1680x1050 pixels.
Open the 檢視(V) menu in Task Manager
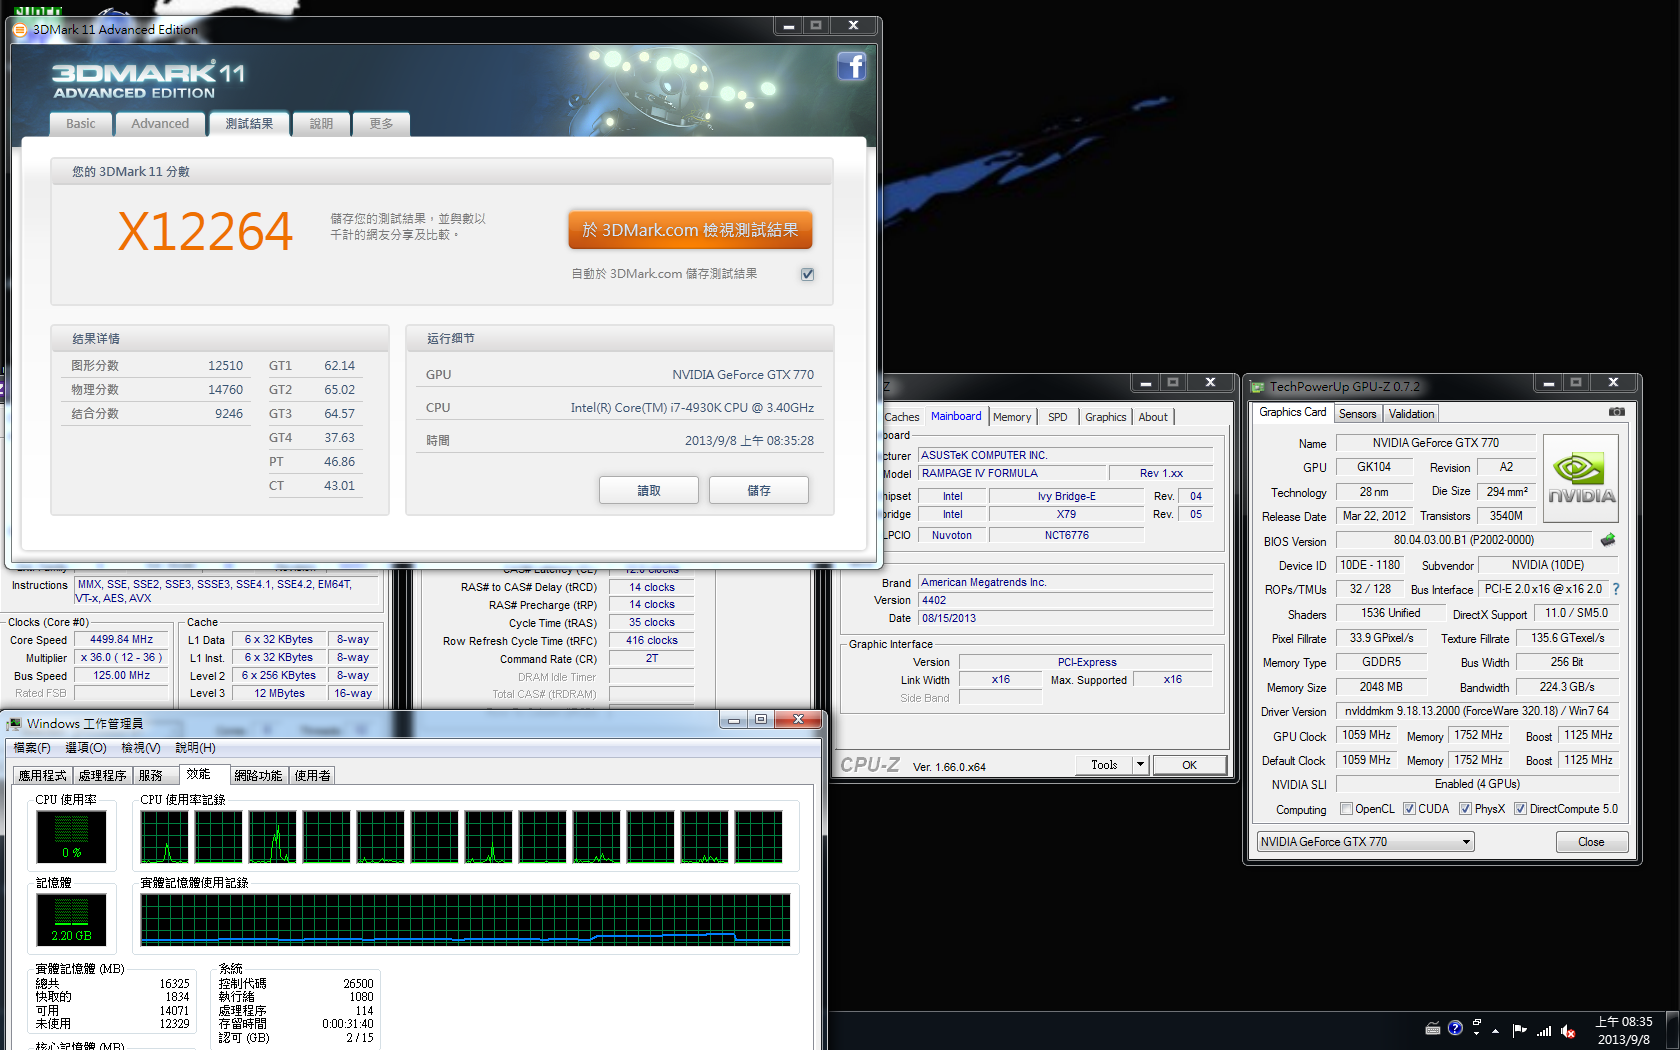click(141, 748)
